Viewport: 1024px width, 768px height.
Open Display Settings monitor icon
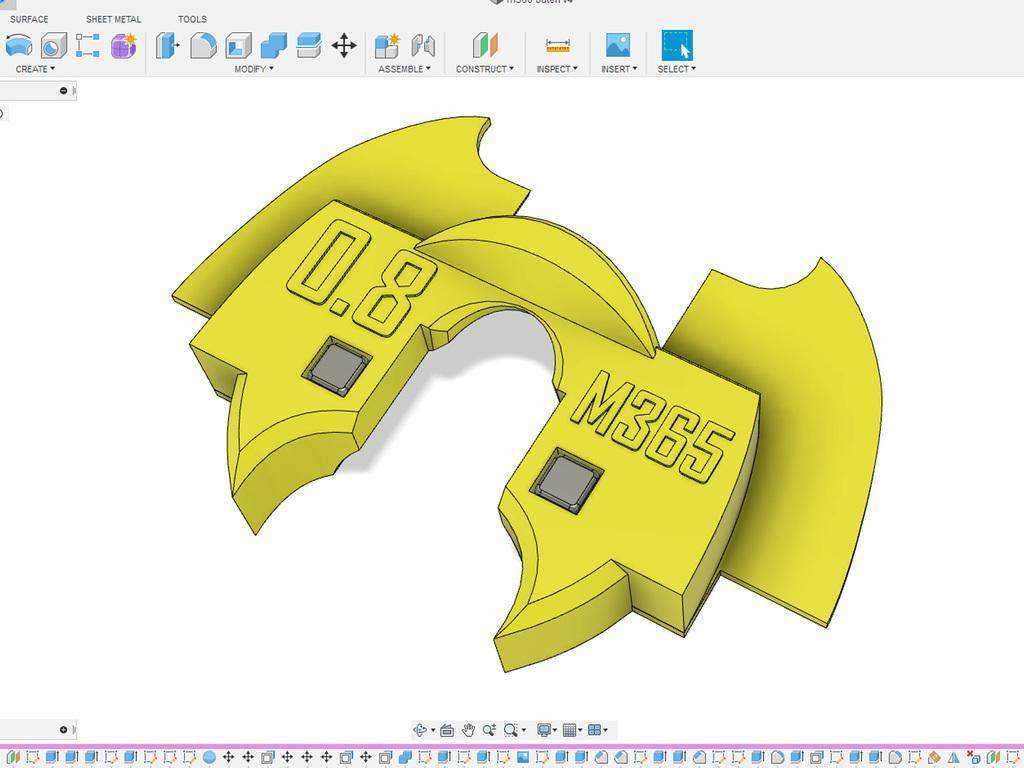[543, 729]
